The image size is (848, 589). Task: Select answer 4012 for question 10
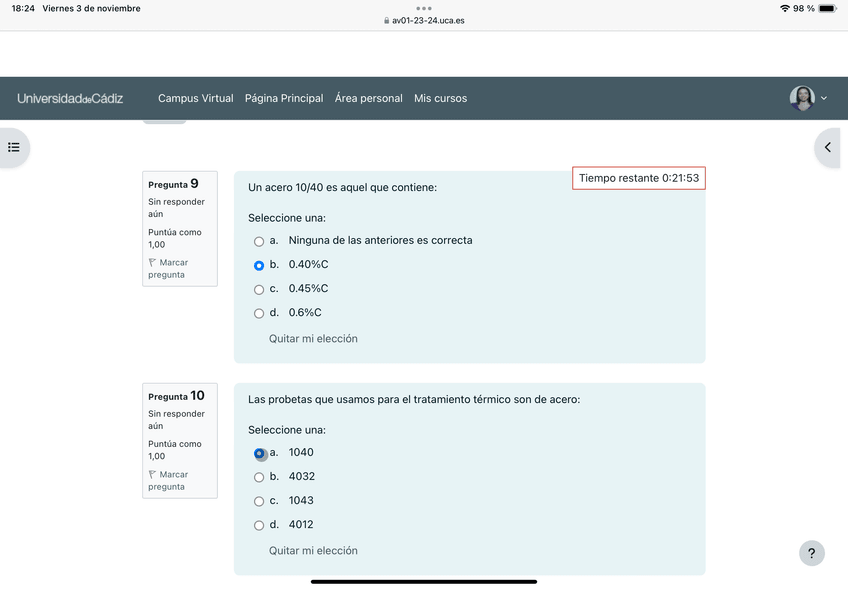pos(259,525)
